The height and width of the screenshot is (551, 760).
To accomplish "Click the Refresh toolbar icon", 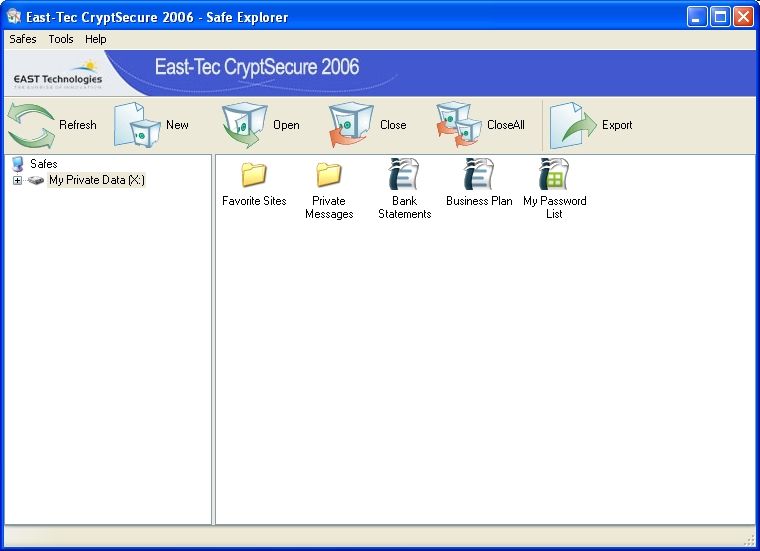I will 32,126.
